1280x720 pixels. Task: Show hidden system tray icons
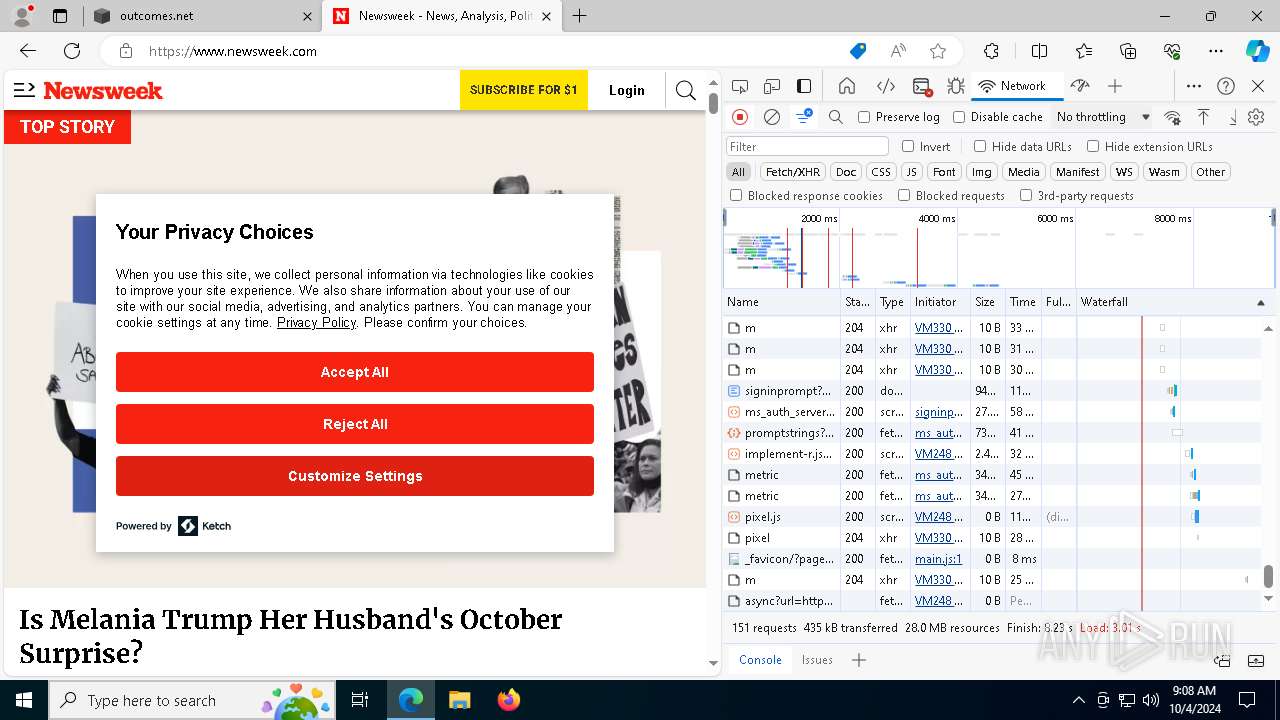[x=1078, y=700]
